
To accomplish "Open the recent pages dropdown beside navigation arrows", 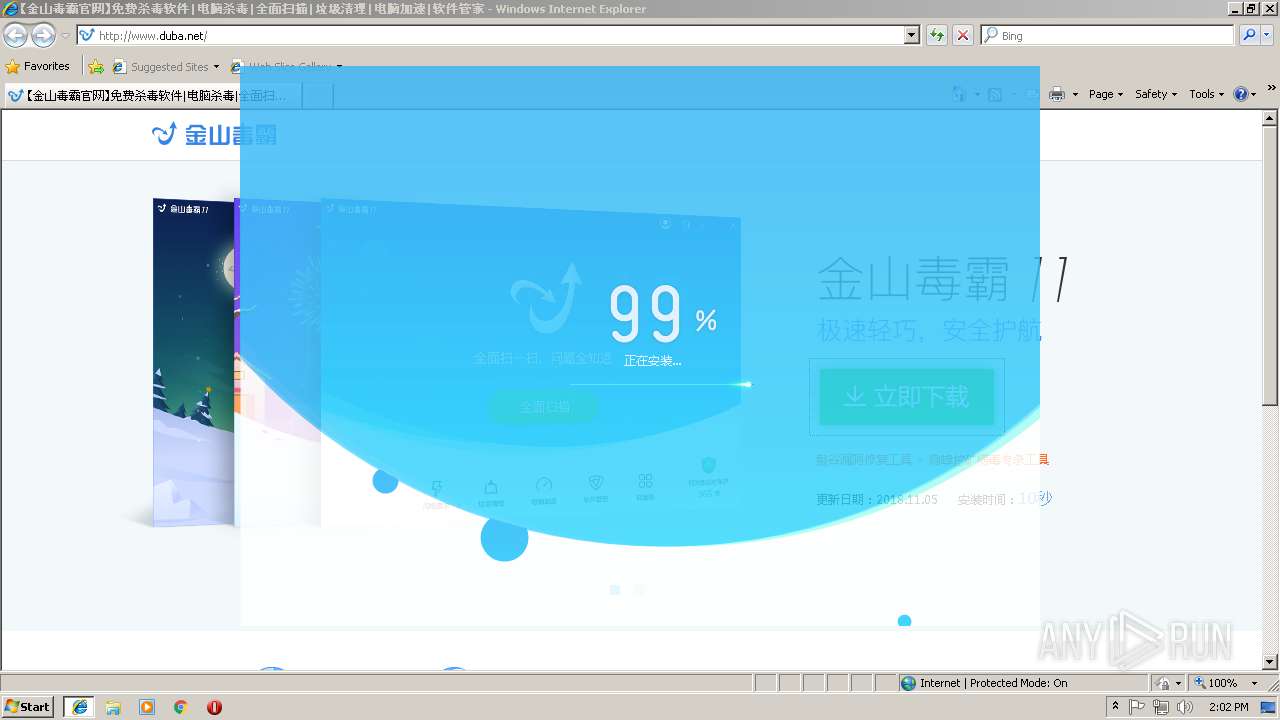I will point(65,36).
